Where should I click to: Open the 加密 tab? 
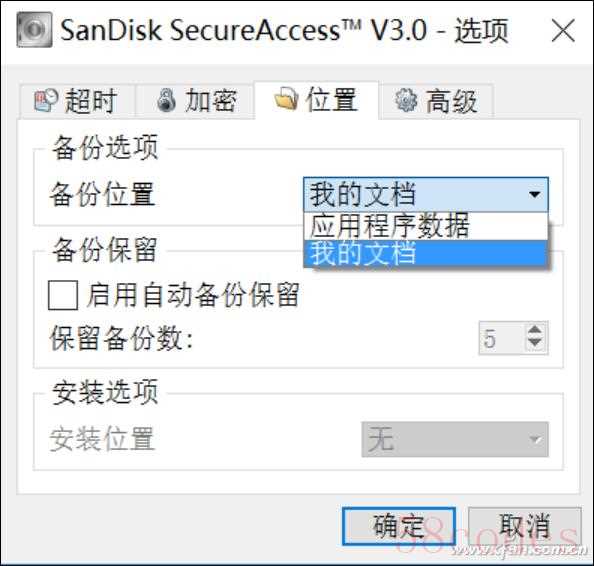195,101
